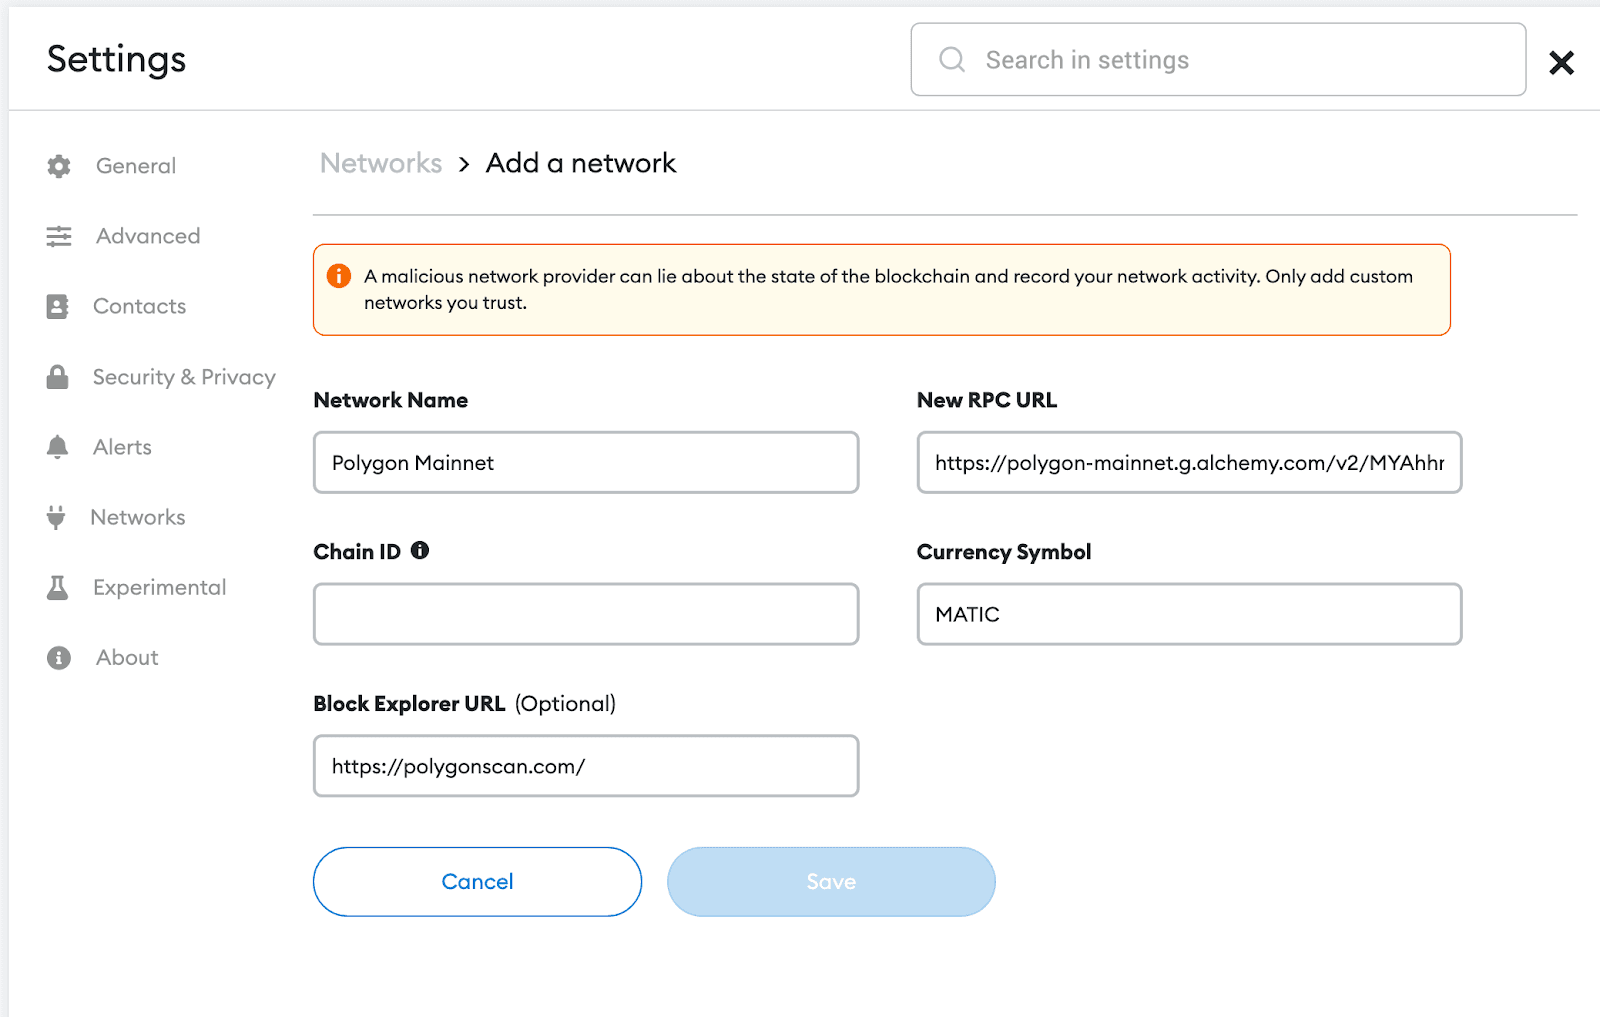Click the Network Name input field
Screen dimensions: 1600x1017
pos(585,462)
